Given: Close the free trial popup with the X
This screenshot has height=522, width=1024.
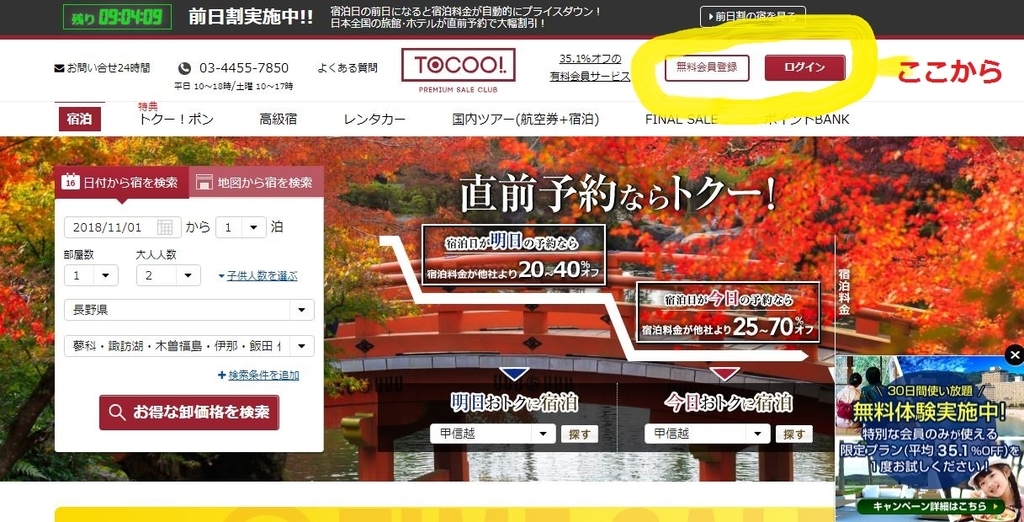Looking at the screenshot, I should [x=1014, y=355].
